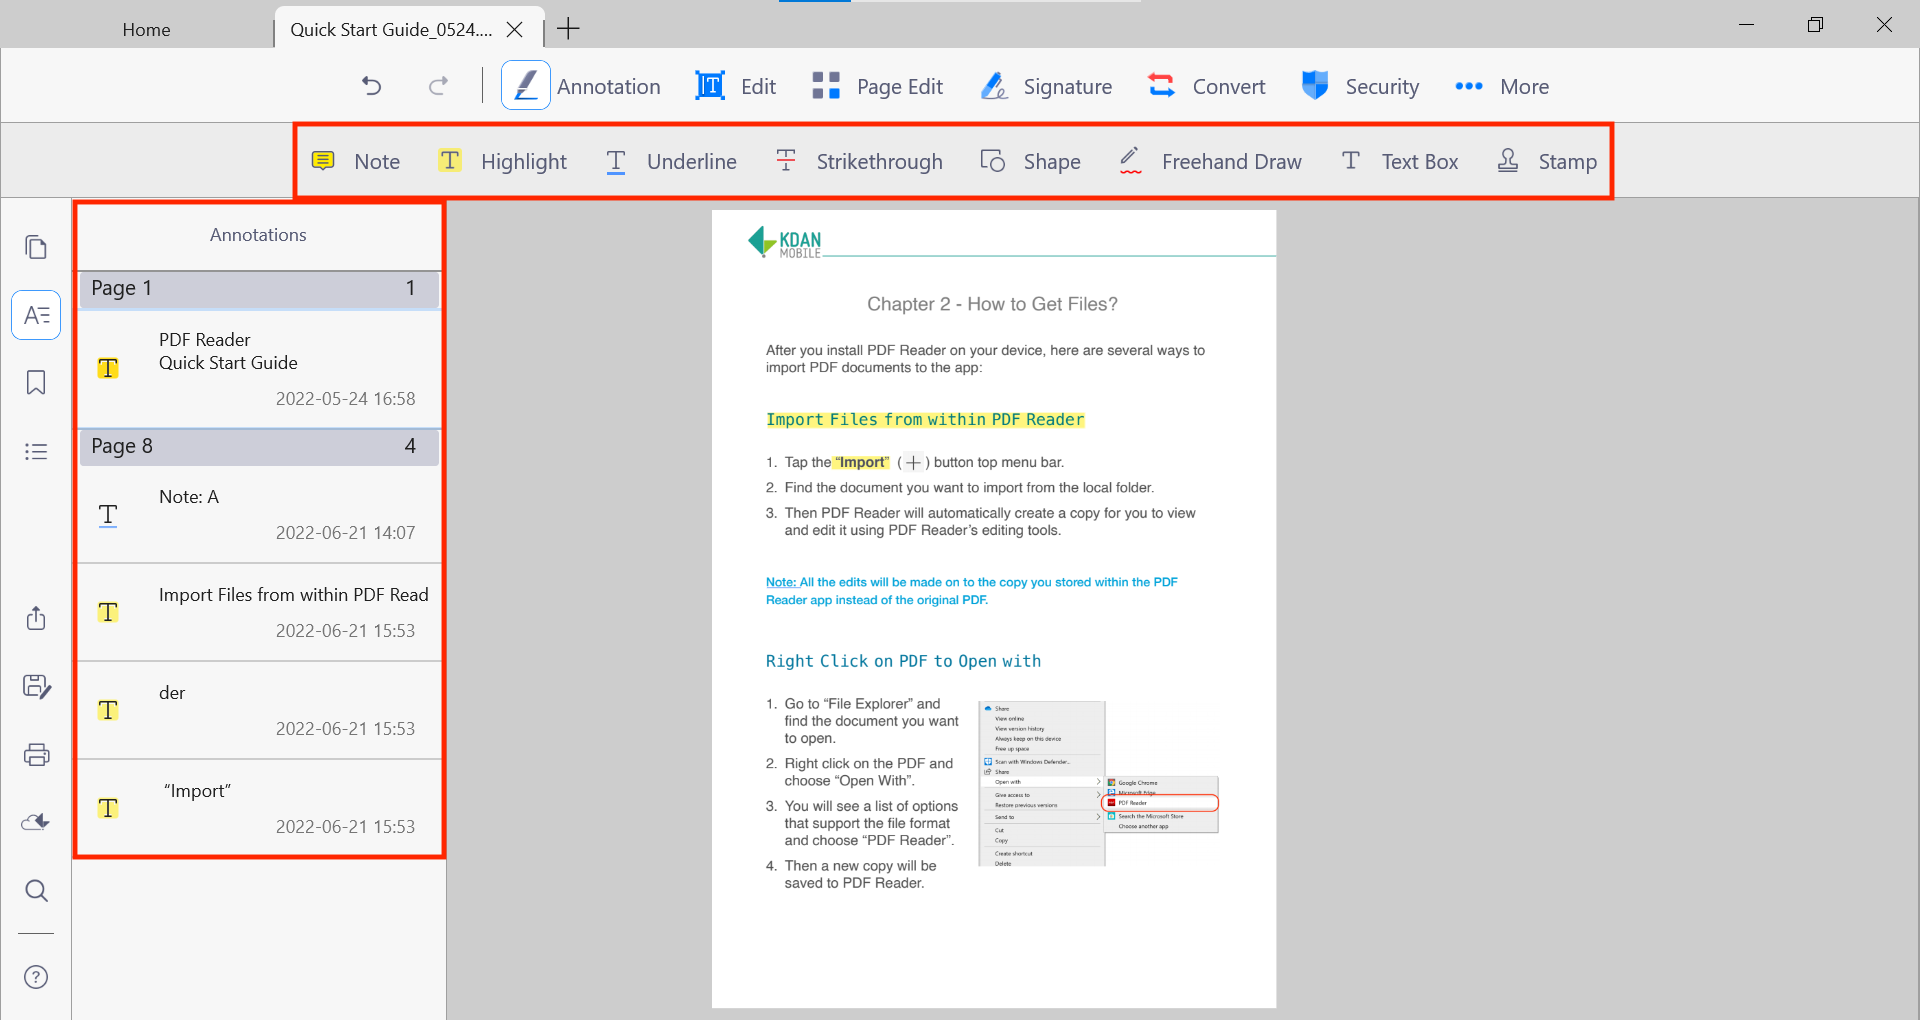The image size is (1920, 1020).
Task: Toggle the annotations list sidebar panel
Action: [36, 315]
